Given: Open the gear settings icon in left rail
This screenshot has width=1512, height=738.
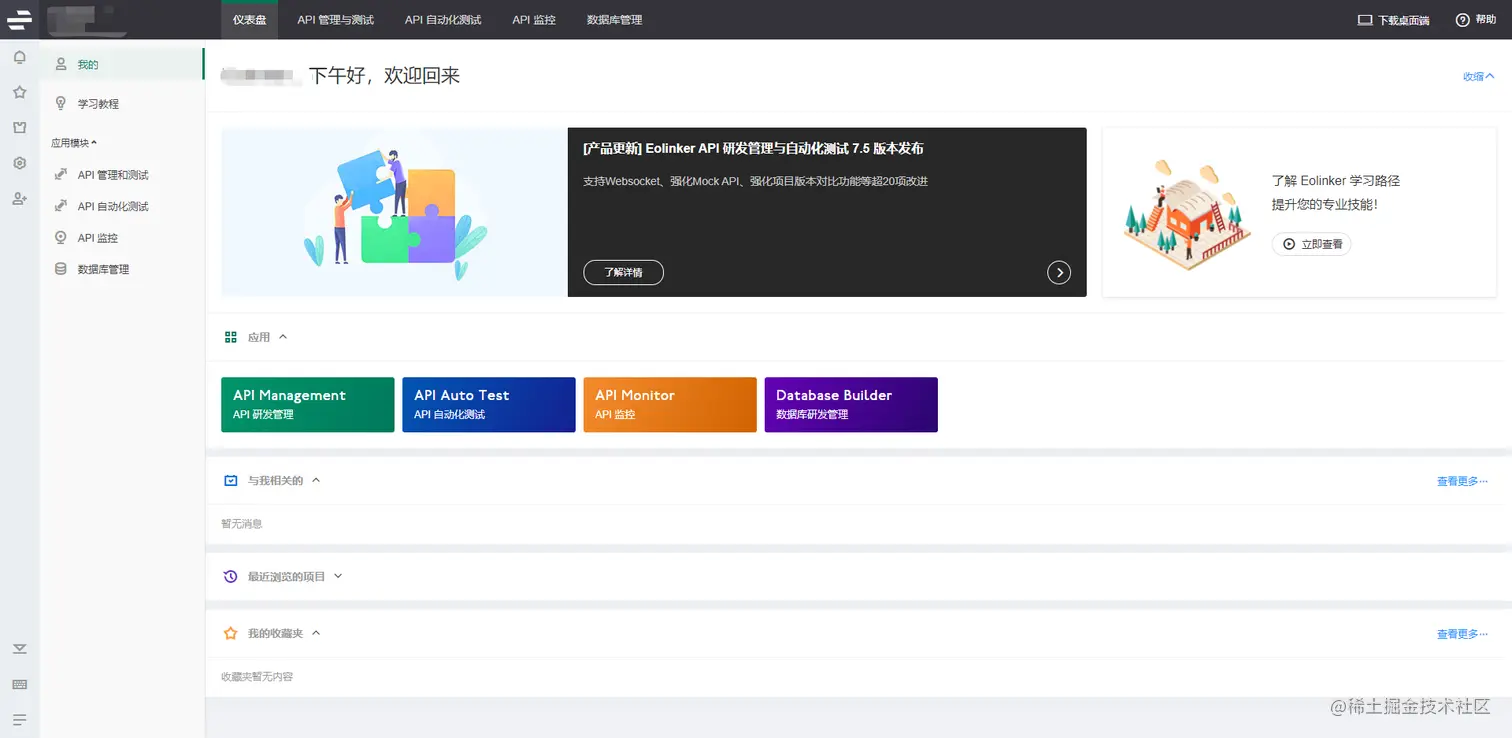Looking at the screenshot, I should (19, 163).
